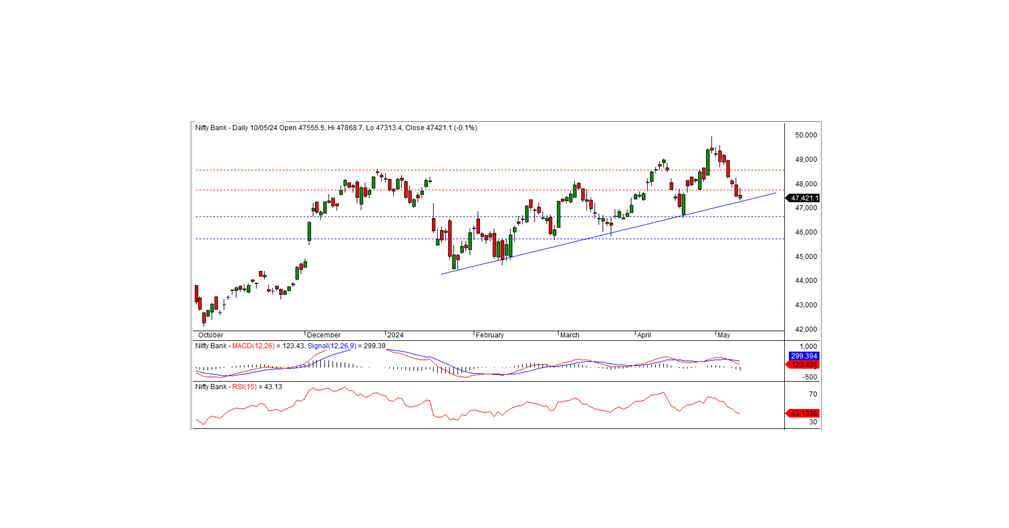Viewport: 1009px width, 528px height.
Task: Click the 48,000 price axis label
Action: pos(806,184)
